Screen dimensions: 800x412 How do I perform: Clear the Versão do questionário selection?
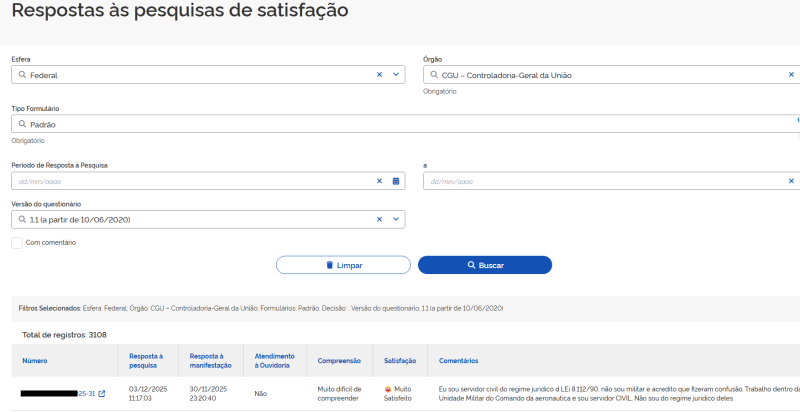379,219
